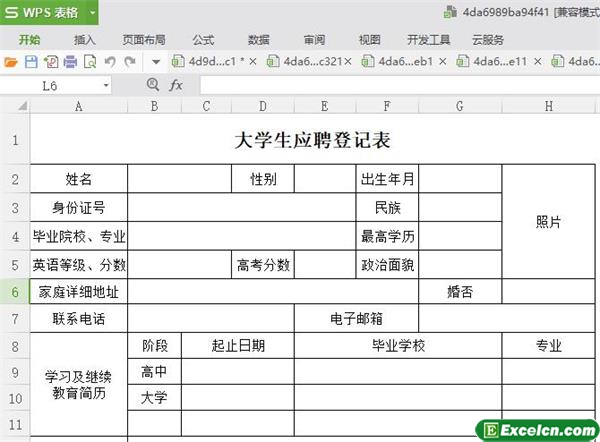Click the Select All corner triangle
The height and width of the screenshot is (442, 600).
[x=22, y=106]
